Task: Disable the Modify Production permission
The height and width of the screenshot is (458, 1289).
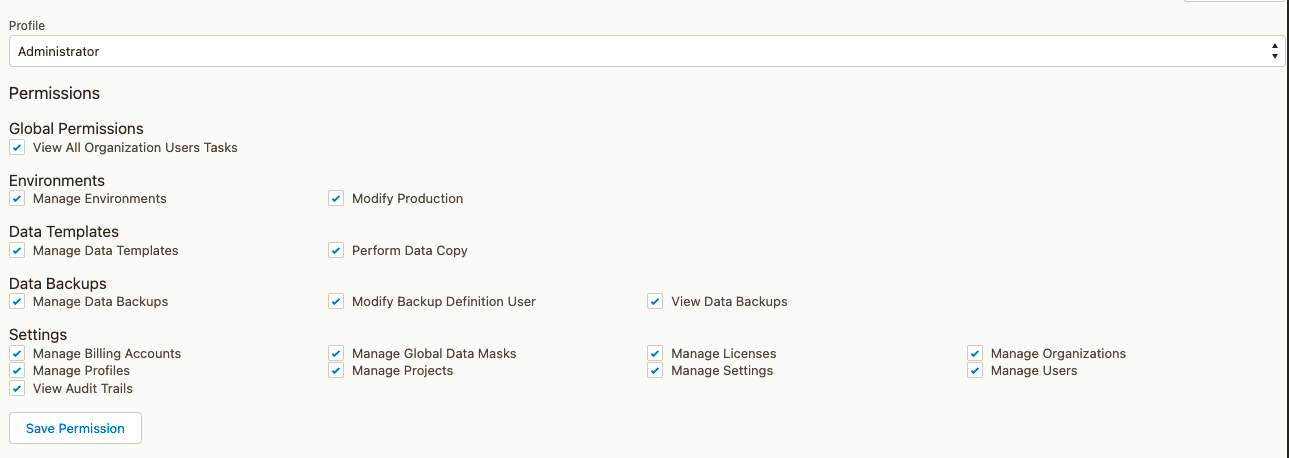Action: point(336,199)
